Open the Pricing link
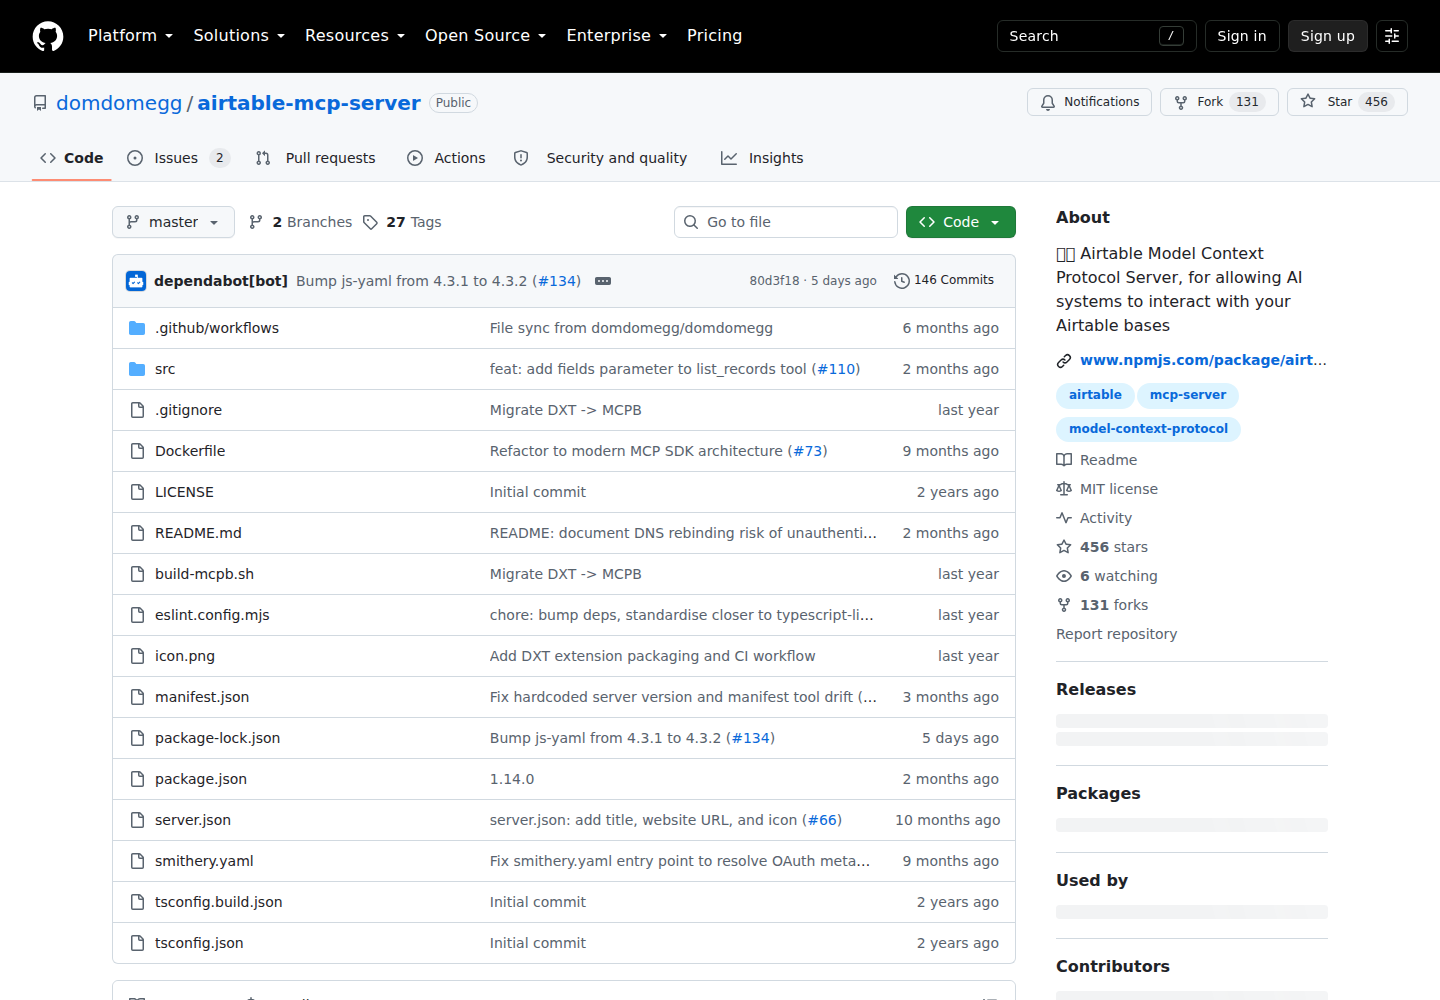The width and height of the screenshot is (1440, 1000). 714,36
